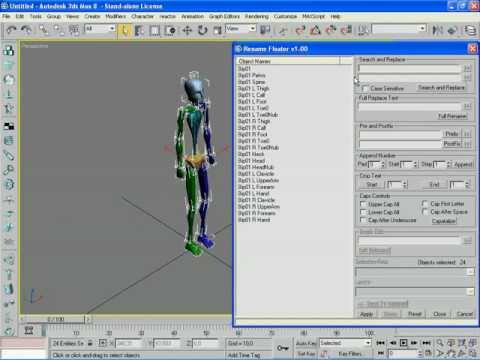
Task: Open Mini Curve Editor icon beside the timeline
Action: tap(29, 331)
